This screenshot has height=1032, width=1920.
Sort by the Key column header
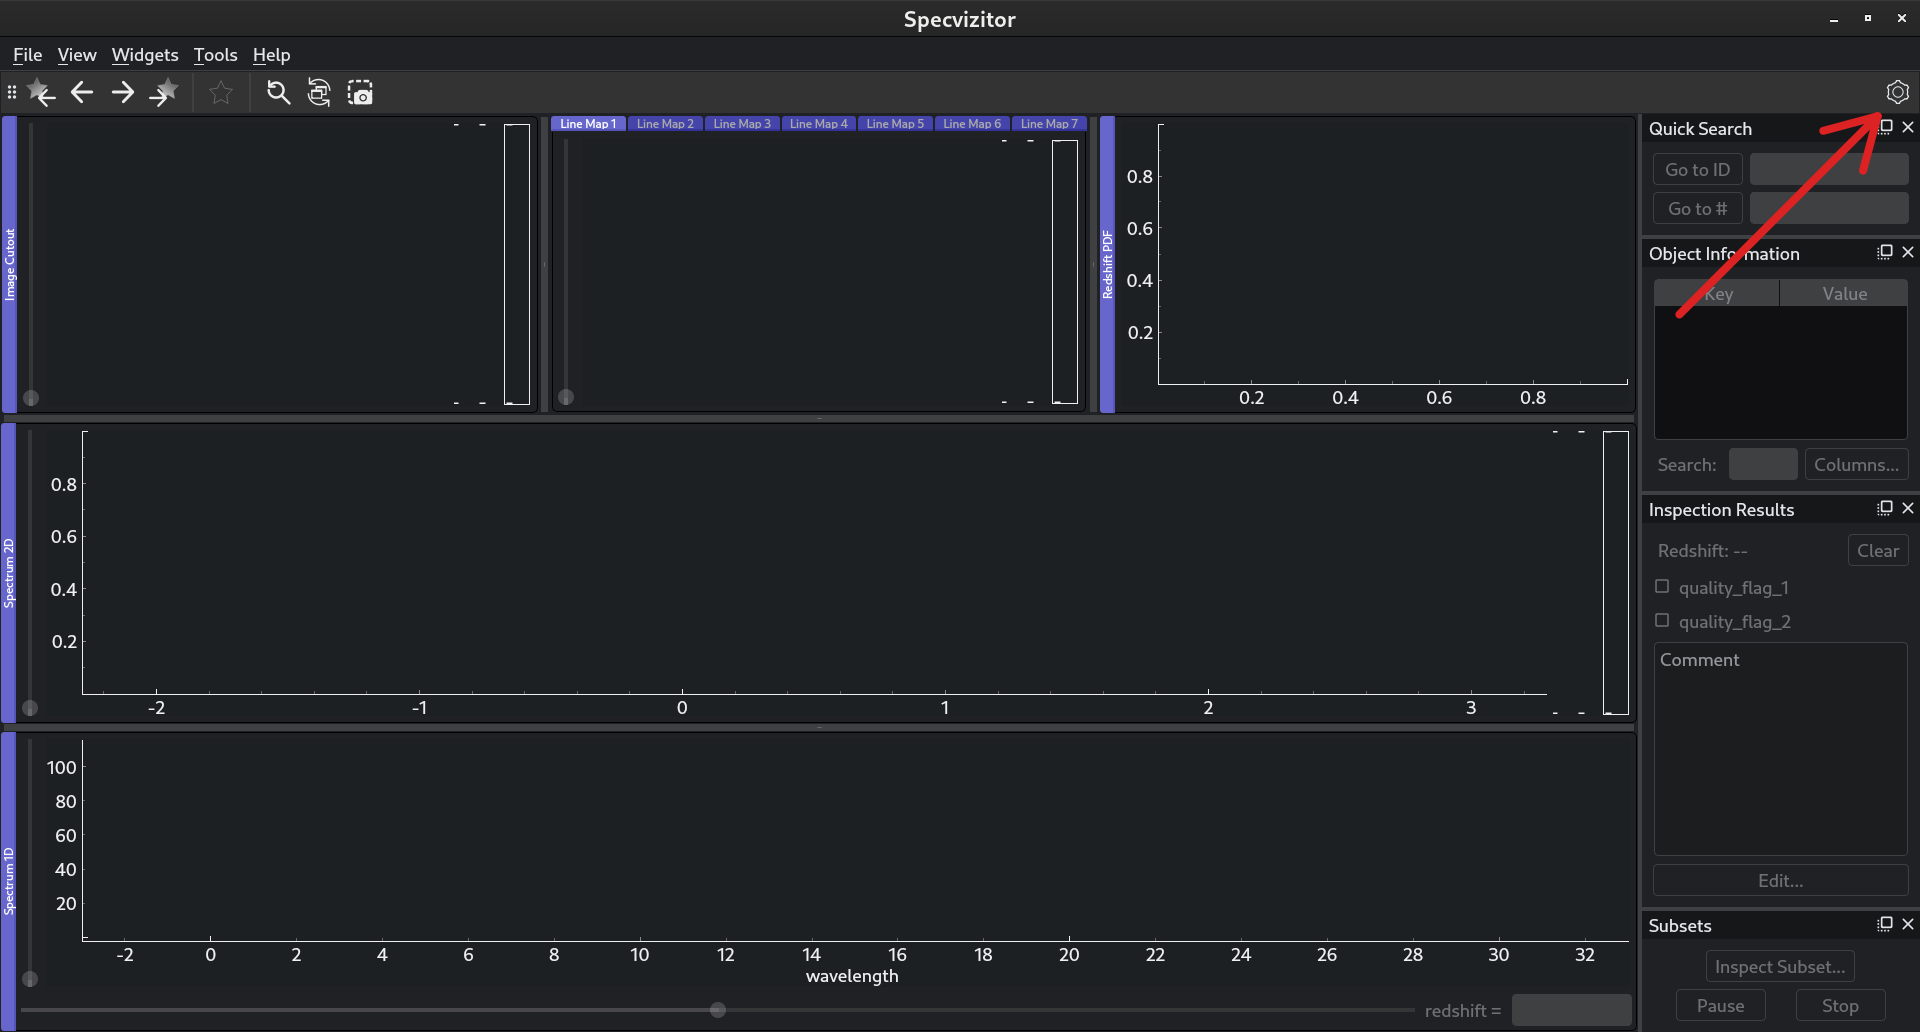point(1717,293)
